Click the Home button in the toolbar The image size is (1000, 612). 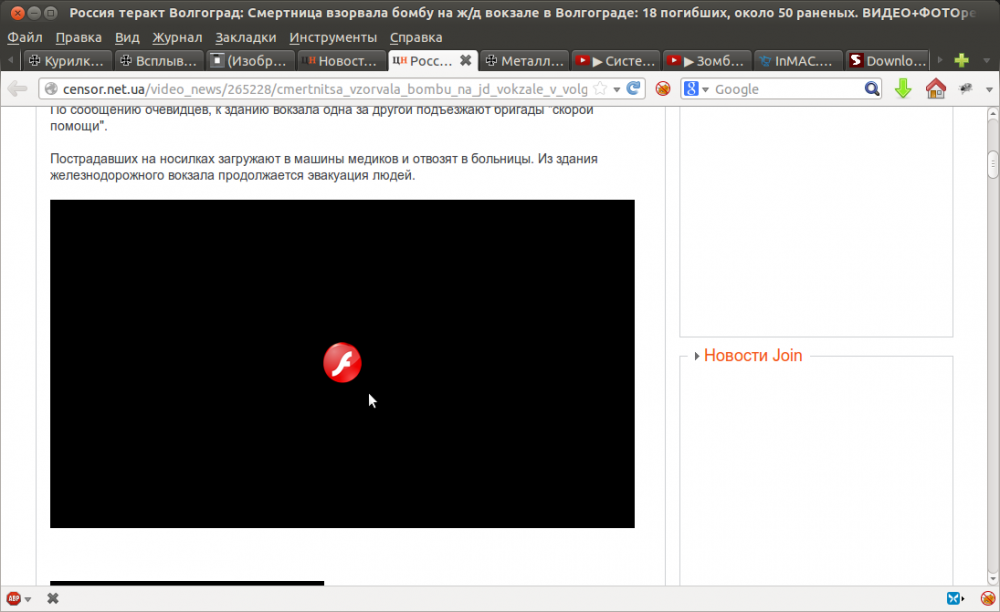click(935, 89)
